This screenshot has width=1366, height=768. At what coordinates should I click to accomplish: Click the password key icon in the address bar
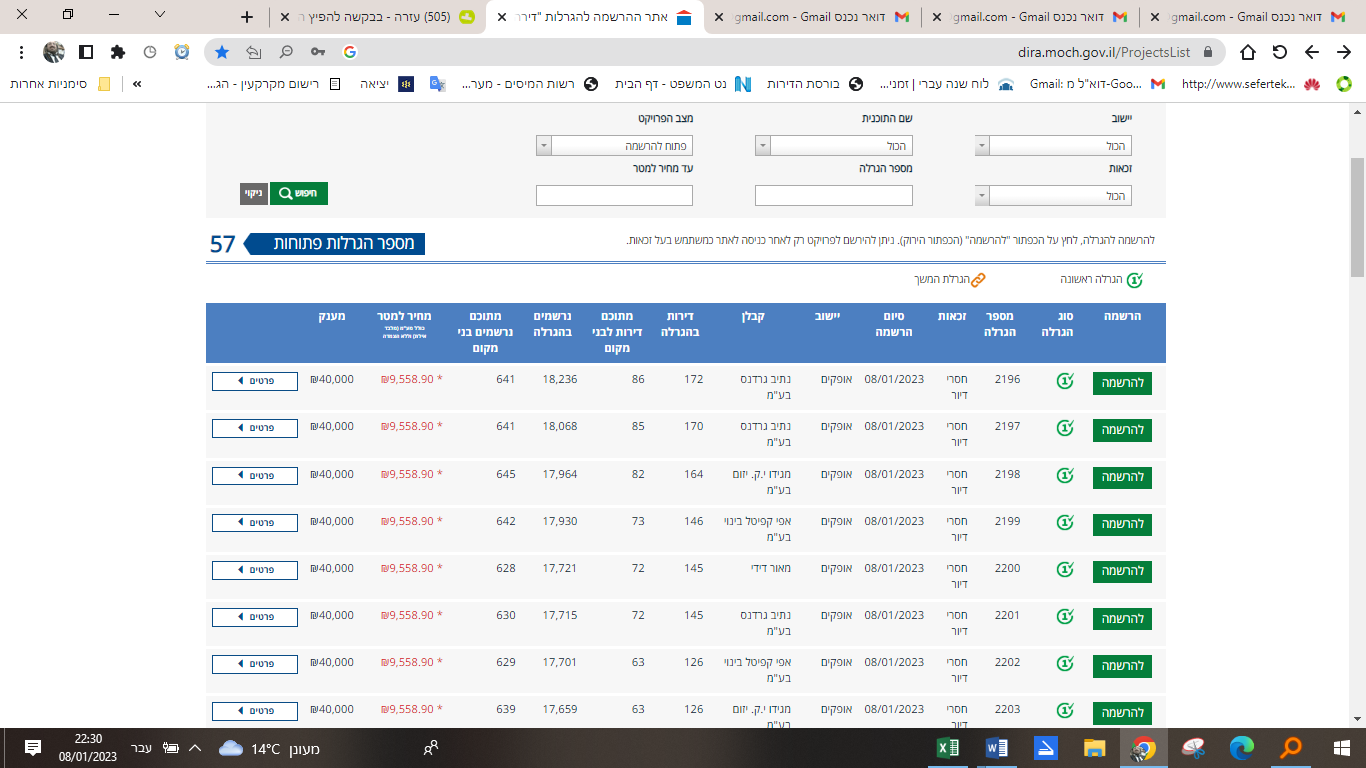tap(317, 52)
